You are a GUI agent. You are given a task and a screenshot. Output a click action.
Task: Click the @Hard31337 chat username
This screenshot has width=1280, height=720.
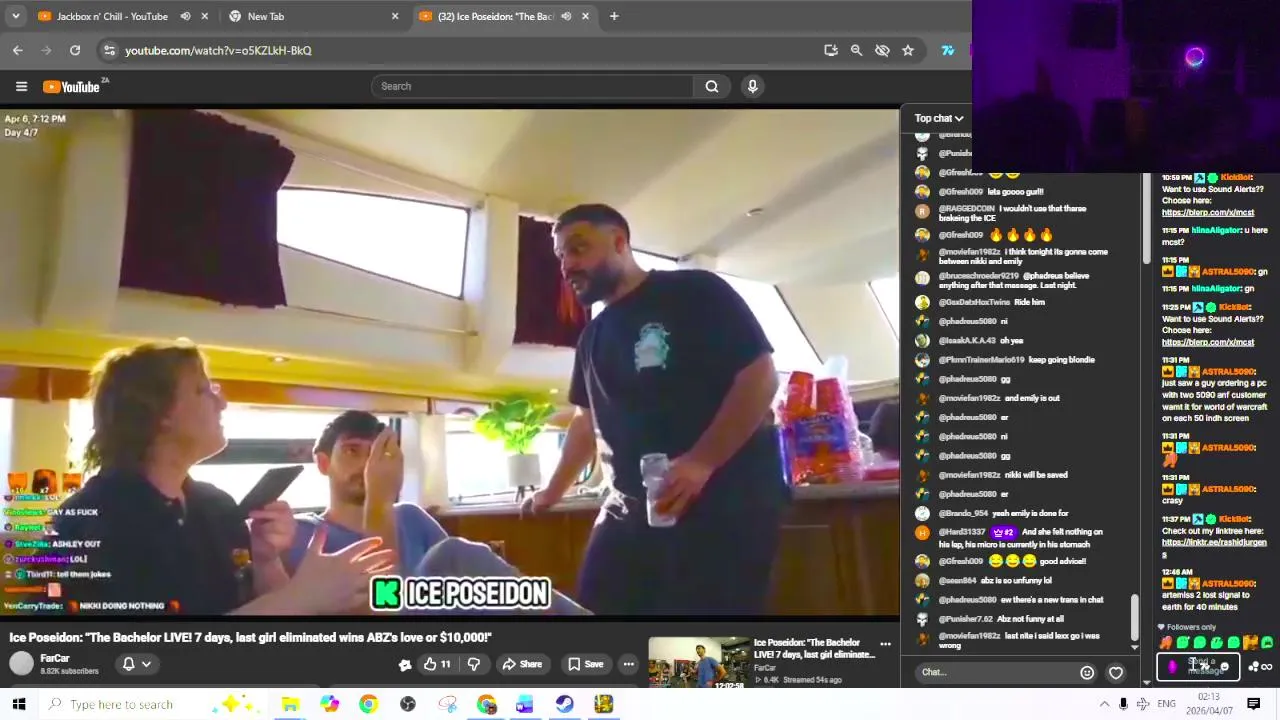[961, 532]
